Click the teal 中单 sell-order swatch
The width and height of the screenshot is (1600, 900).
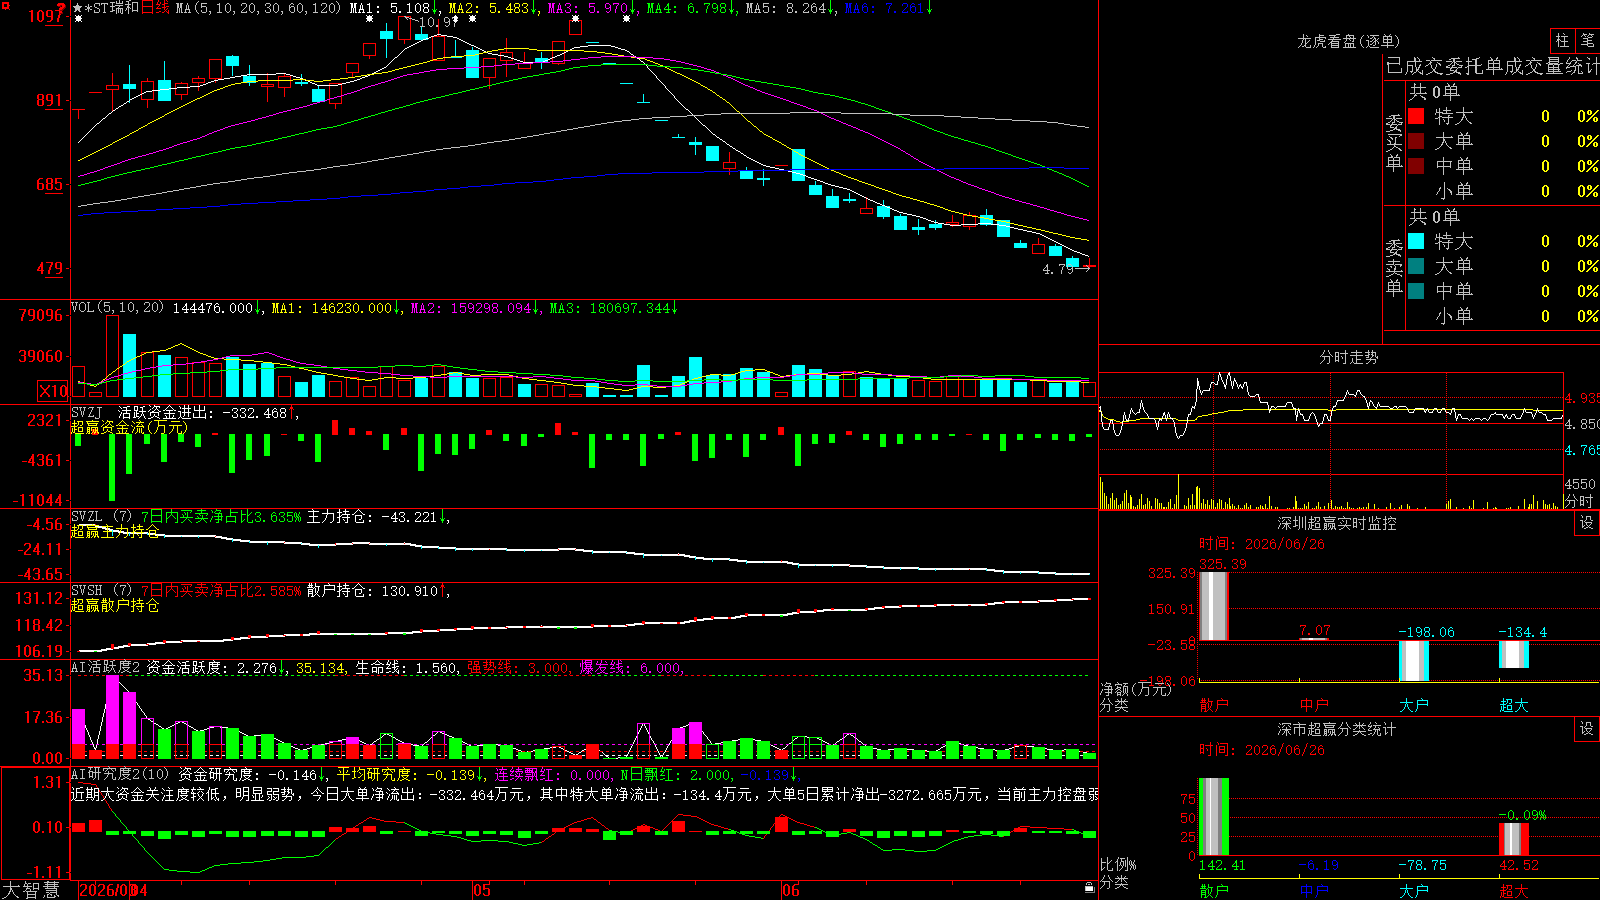tap(1416, 290)
